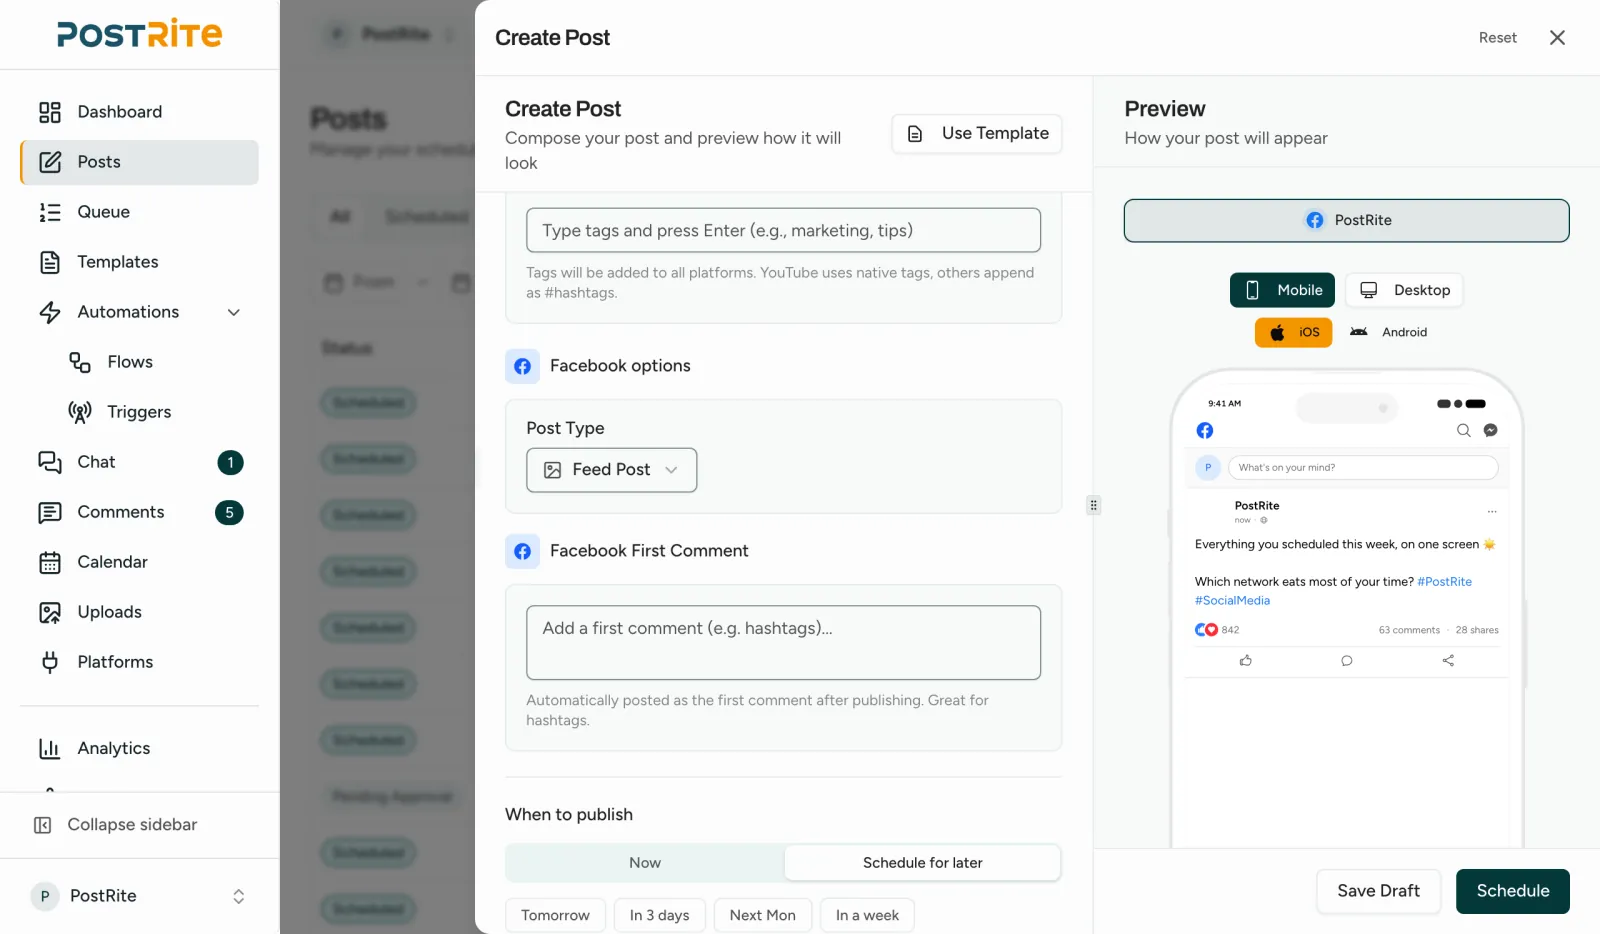Select the Android preview option

(1388, 332)
